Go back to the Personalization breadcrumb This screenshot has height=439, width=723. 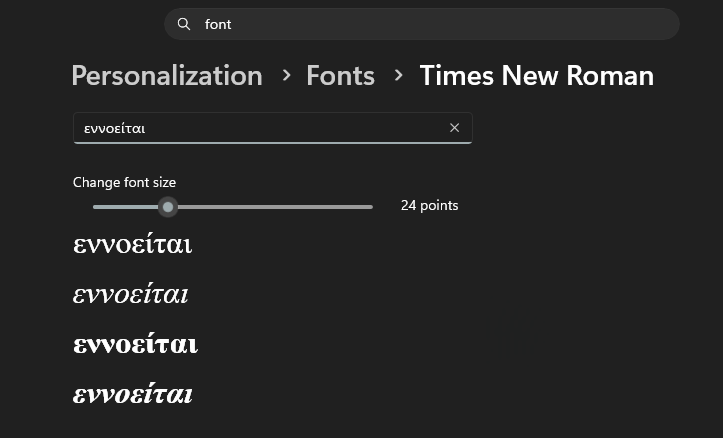click(x=167, y=76)
